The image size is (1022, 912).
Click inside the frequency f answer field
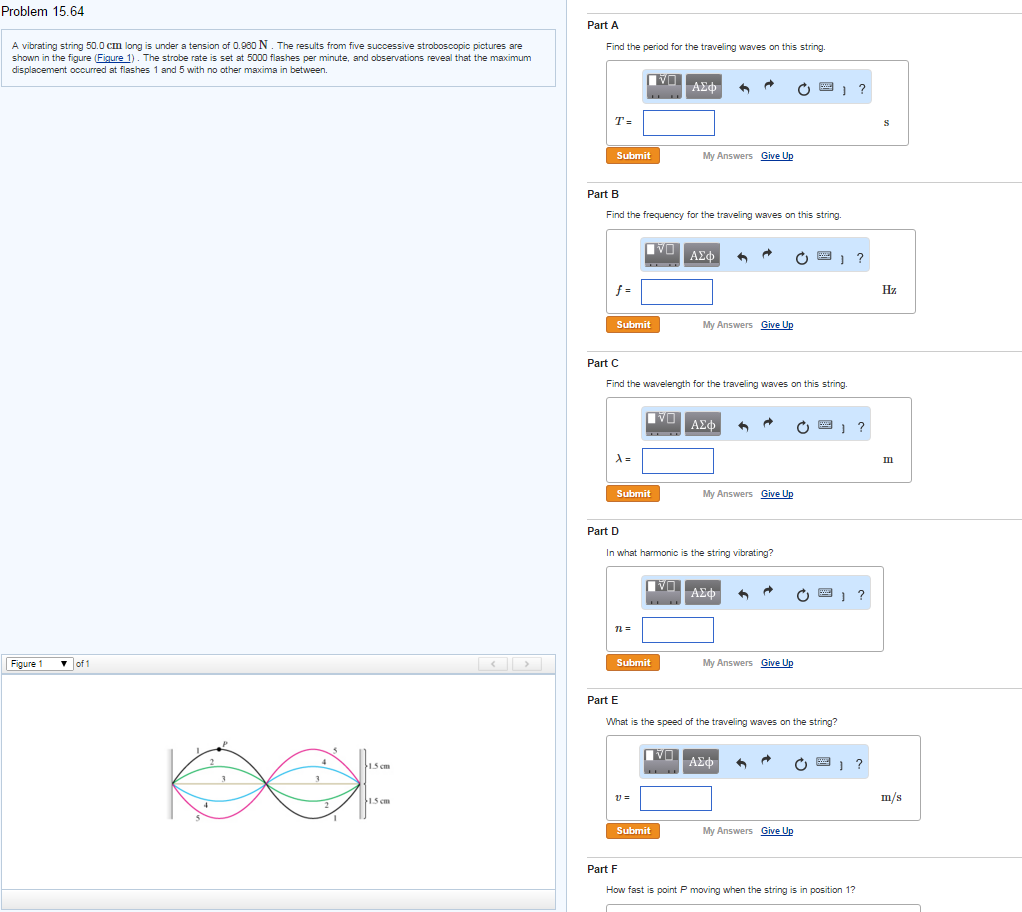point(677,291)
